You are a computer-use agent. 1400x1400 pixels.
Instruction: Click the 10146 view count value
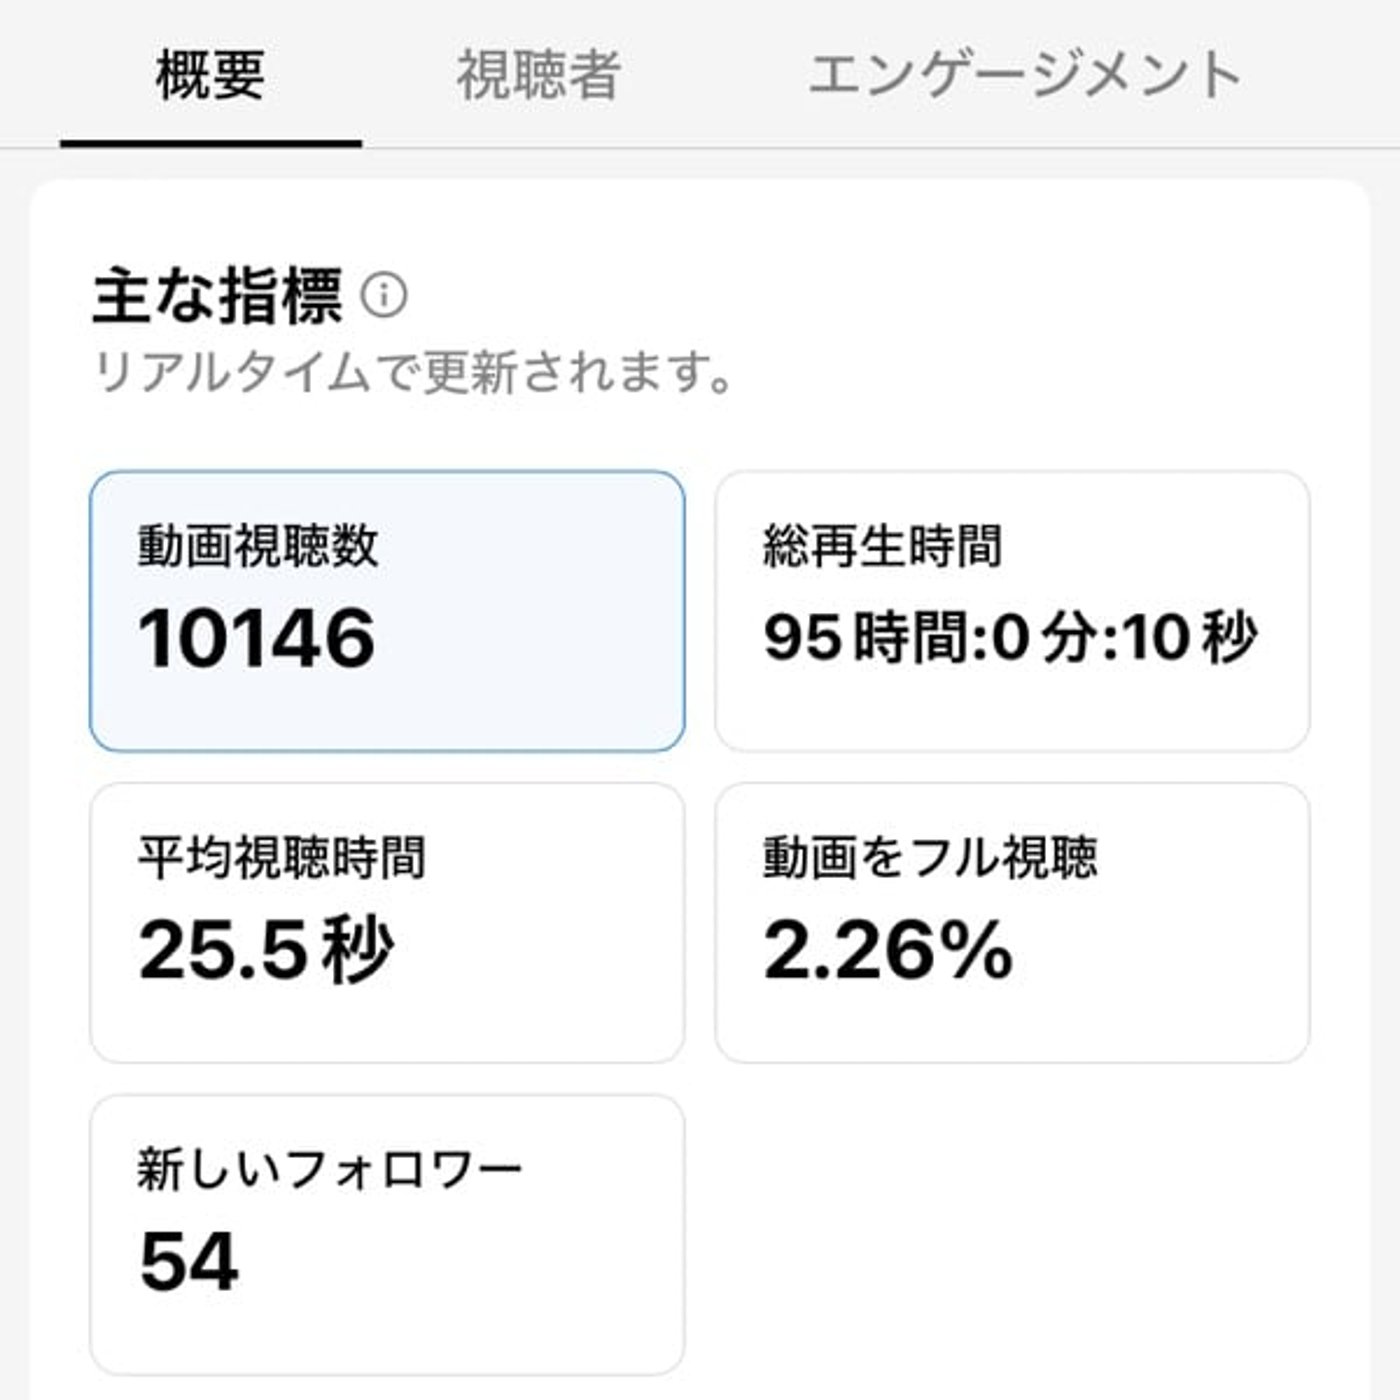click(x=257, y=638)
